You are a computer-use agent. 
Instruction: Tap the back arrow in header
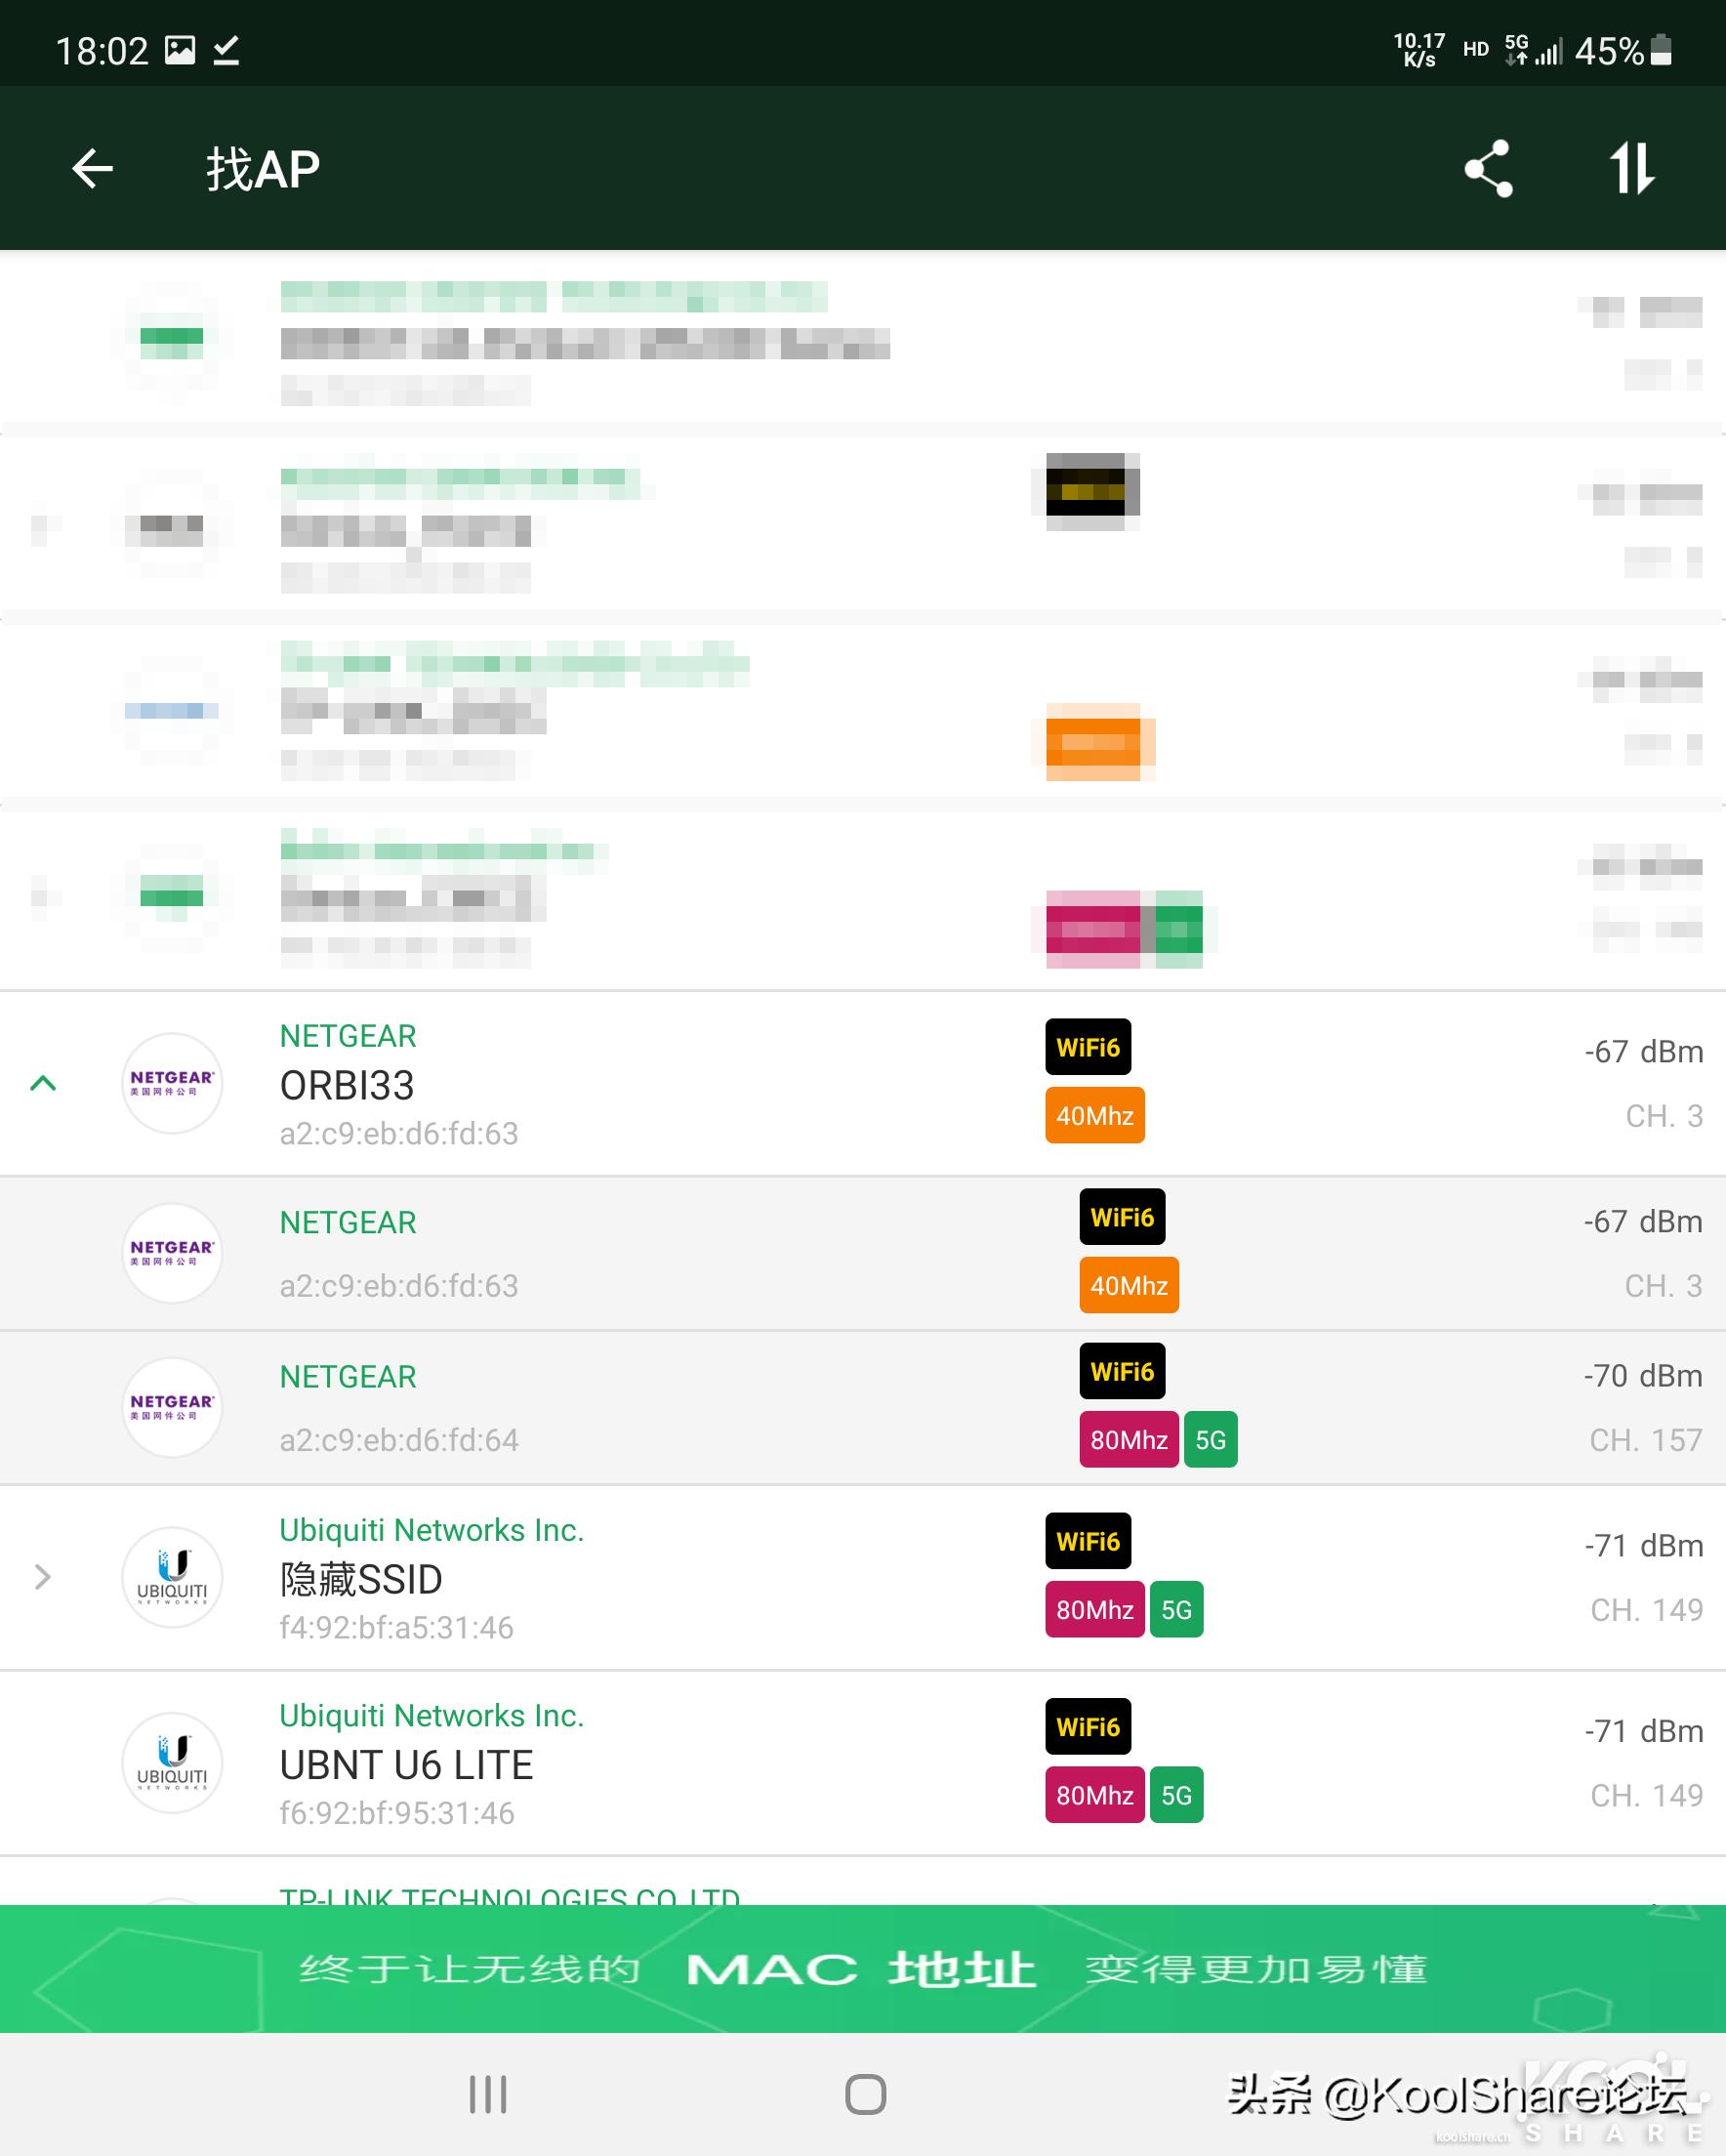point(93,168)
